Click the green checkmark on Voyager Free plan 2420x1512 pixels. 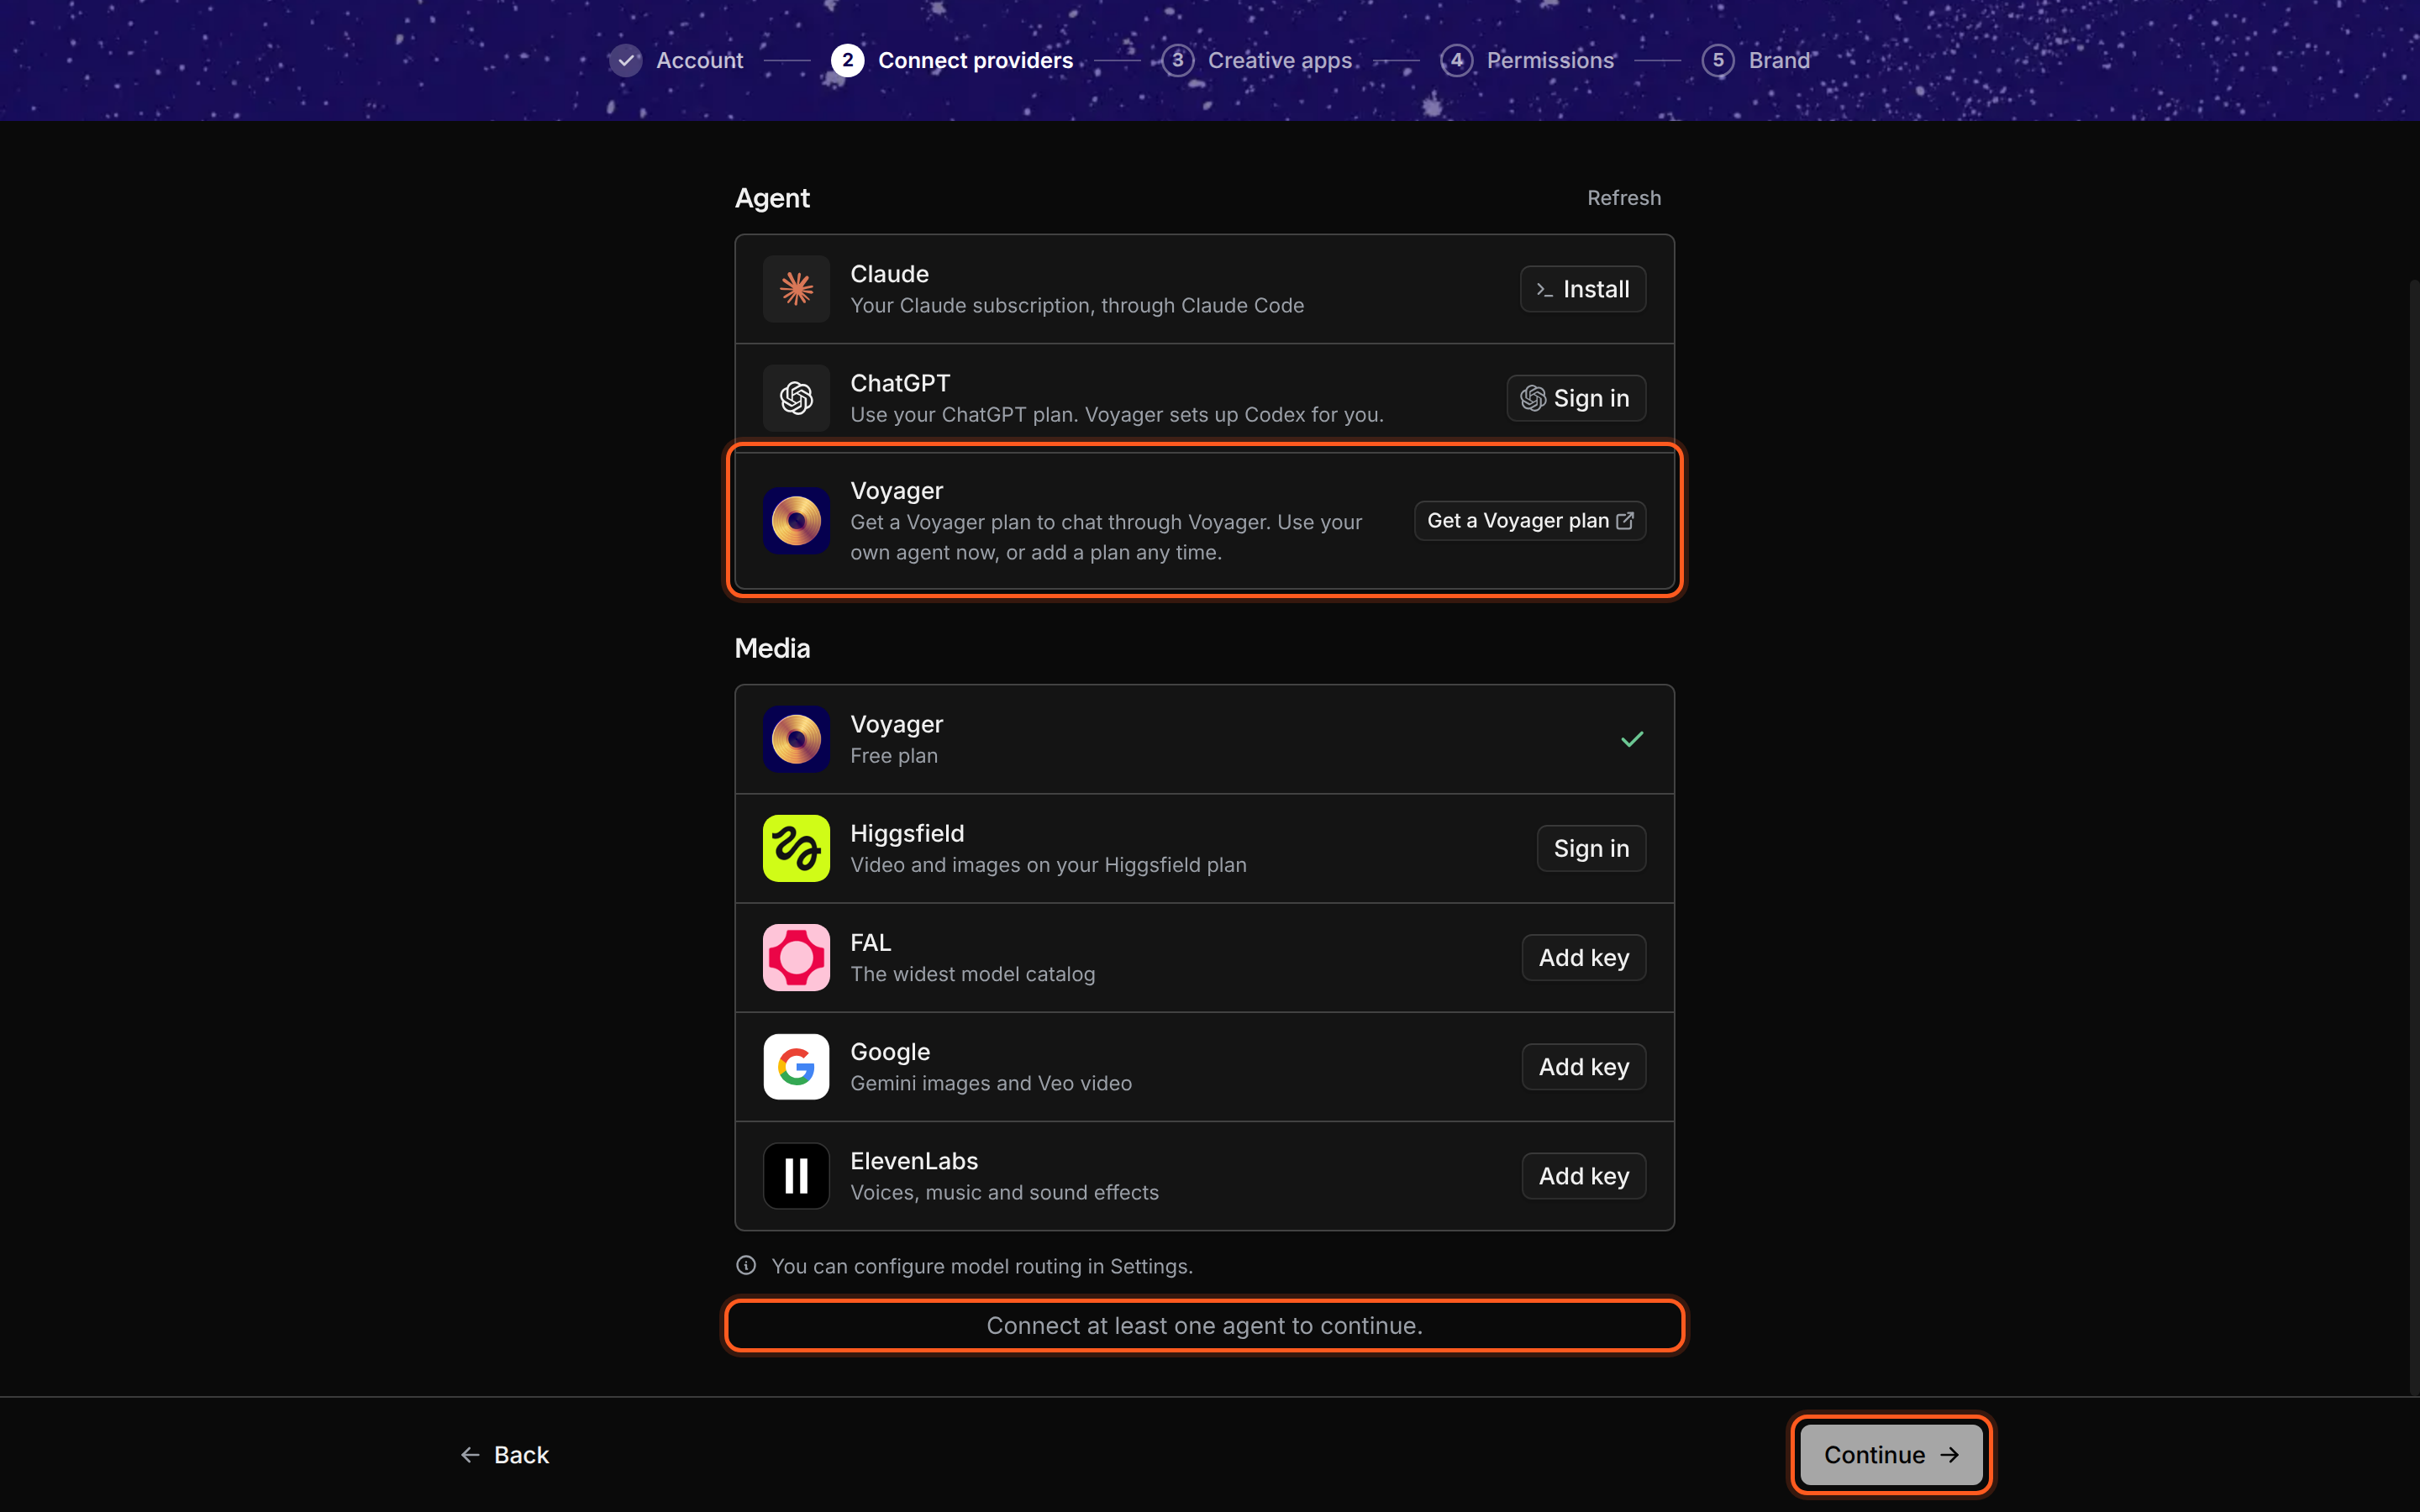tap(1632, 739)
